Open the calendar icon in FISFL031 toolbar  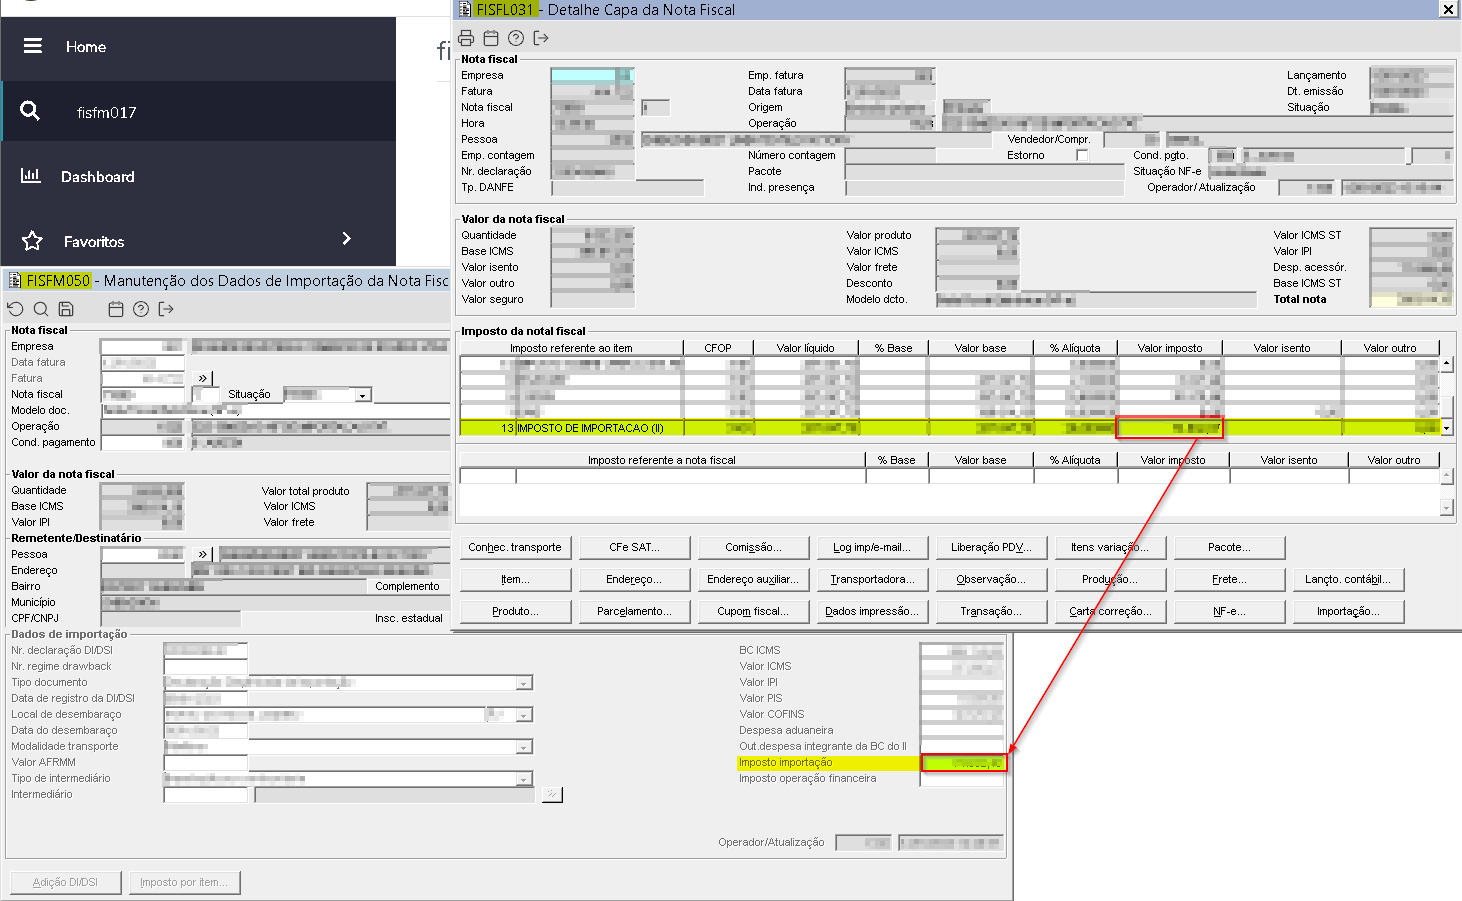(491, 38)
